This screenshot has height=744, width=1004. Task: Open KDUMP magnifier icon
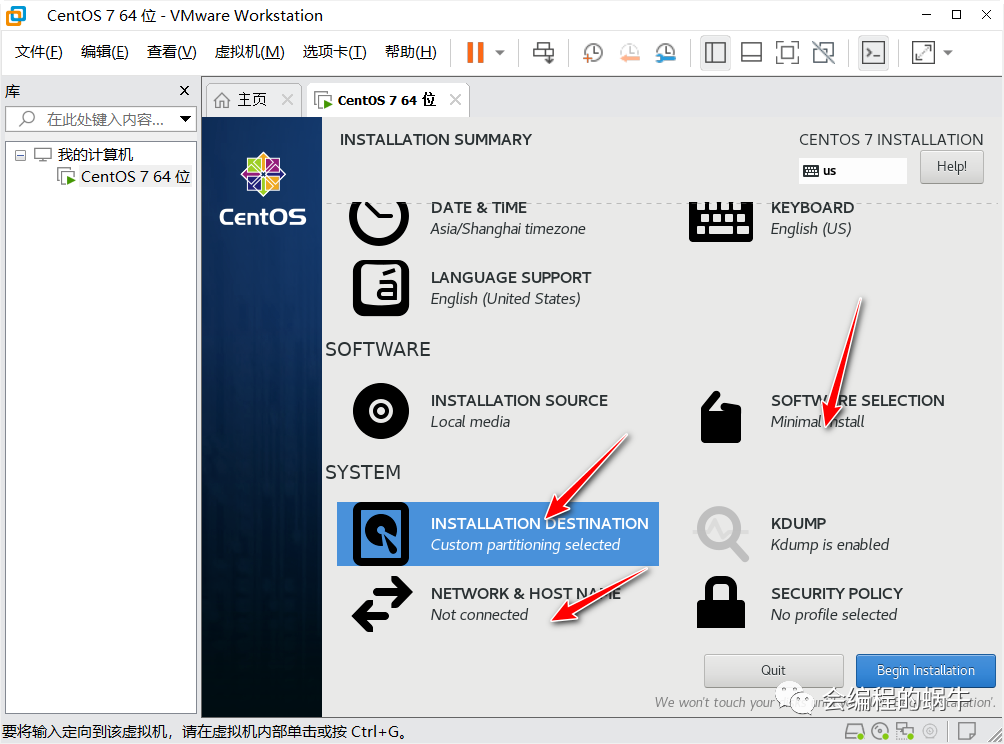coord(721,534)
